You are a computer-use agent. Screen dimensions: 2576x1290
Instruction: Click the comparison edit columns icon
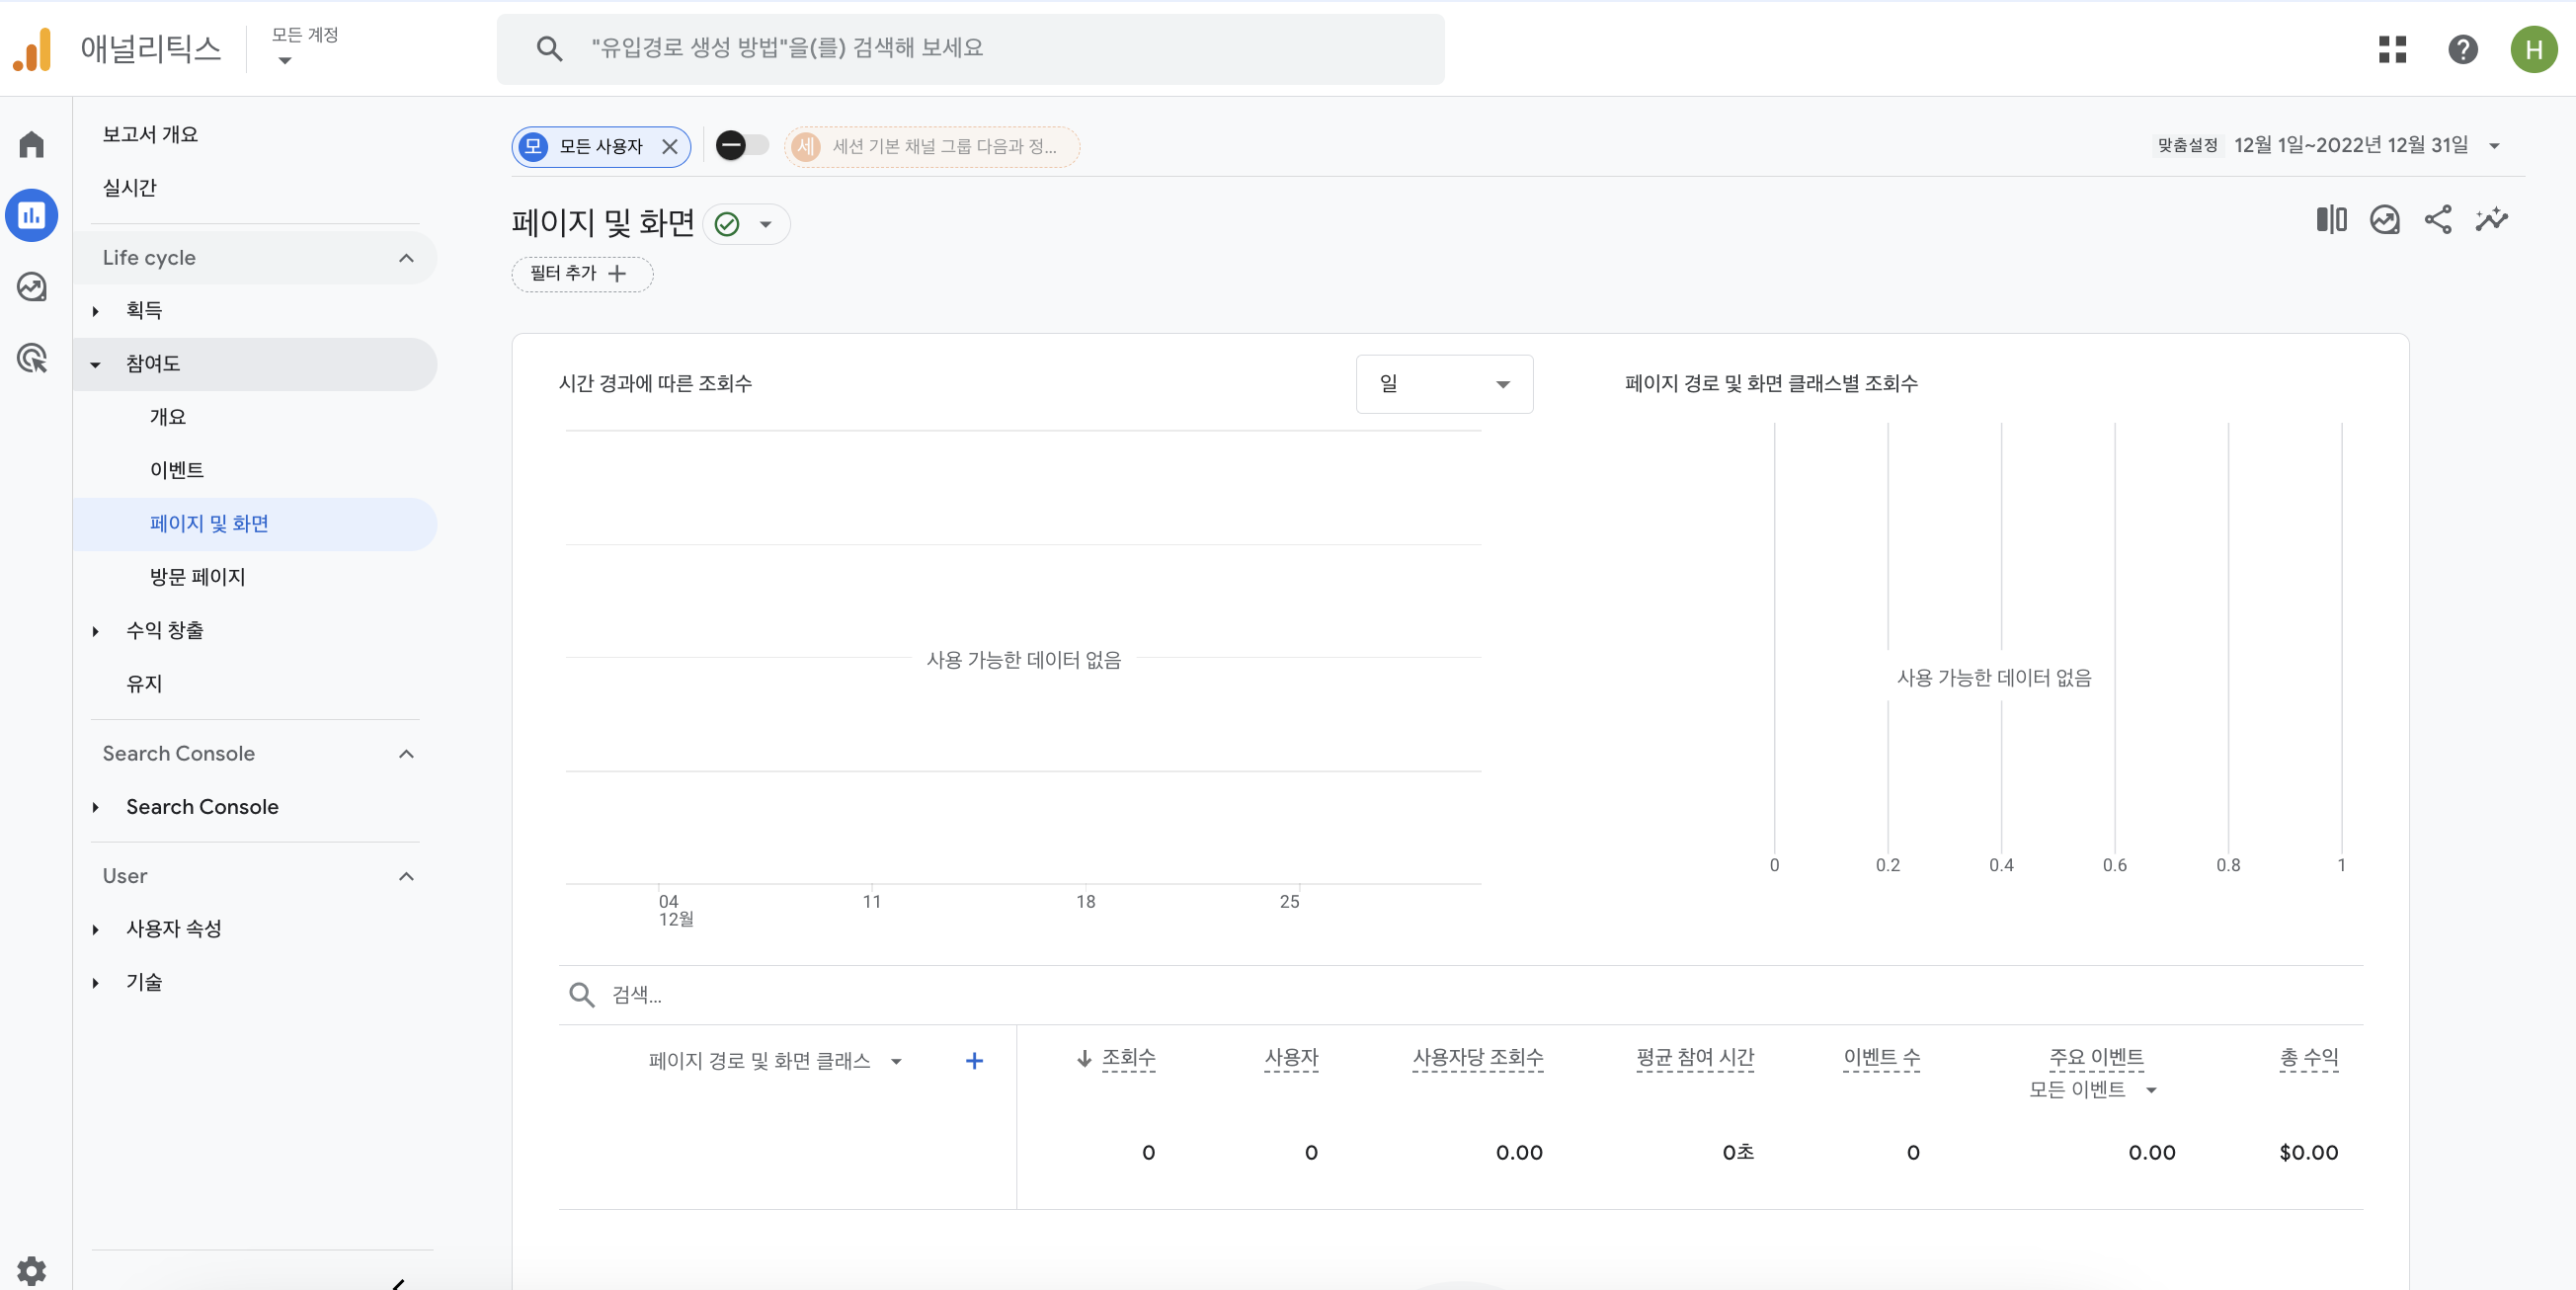(x=2331, y=220)
